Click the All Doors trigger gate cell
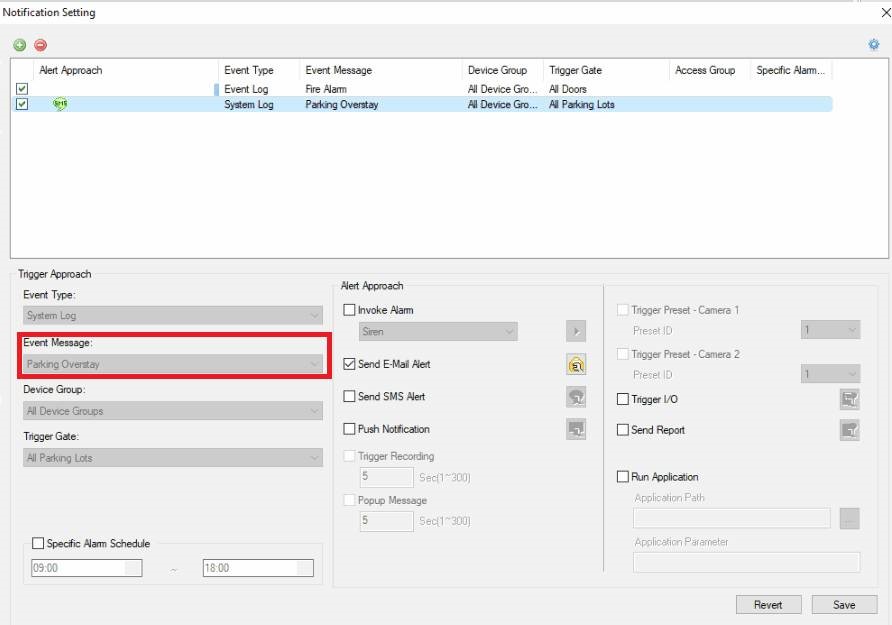The image size is (892, 625). coord(568,89)
